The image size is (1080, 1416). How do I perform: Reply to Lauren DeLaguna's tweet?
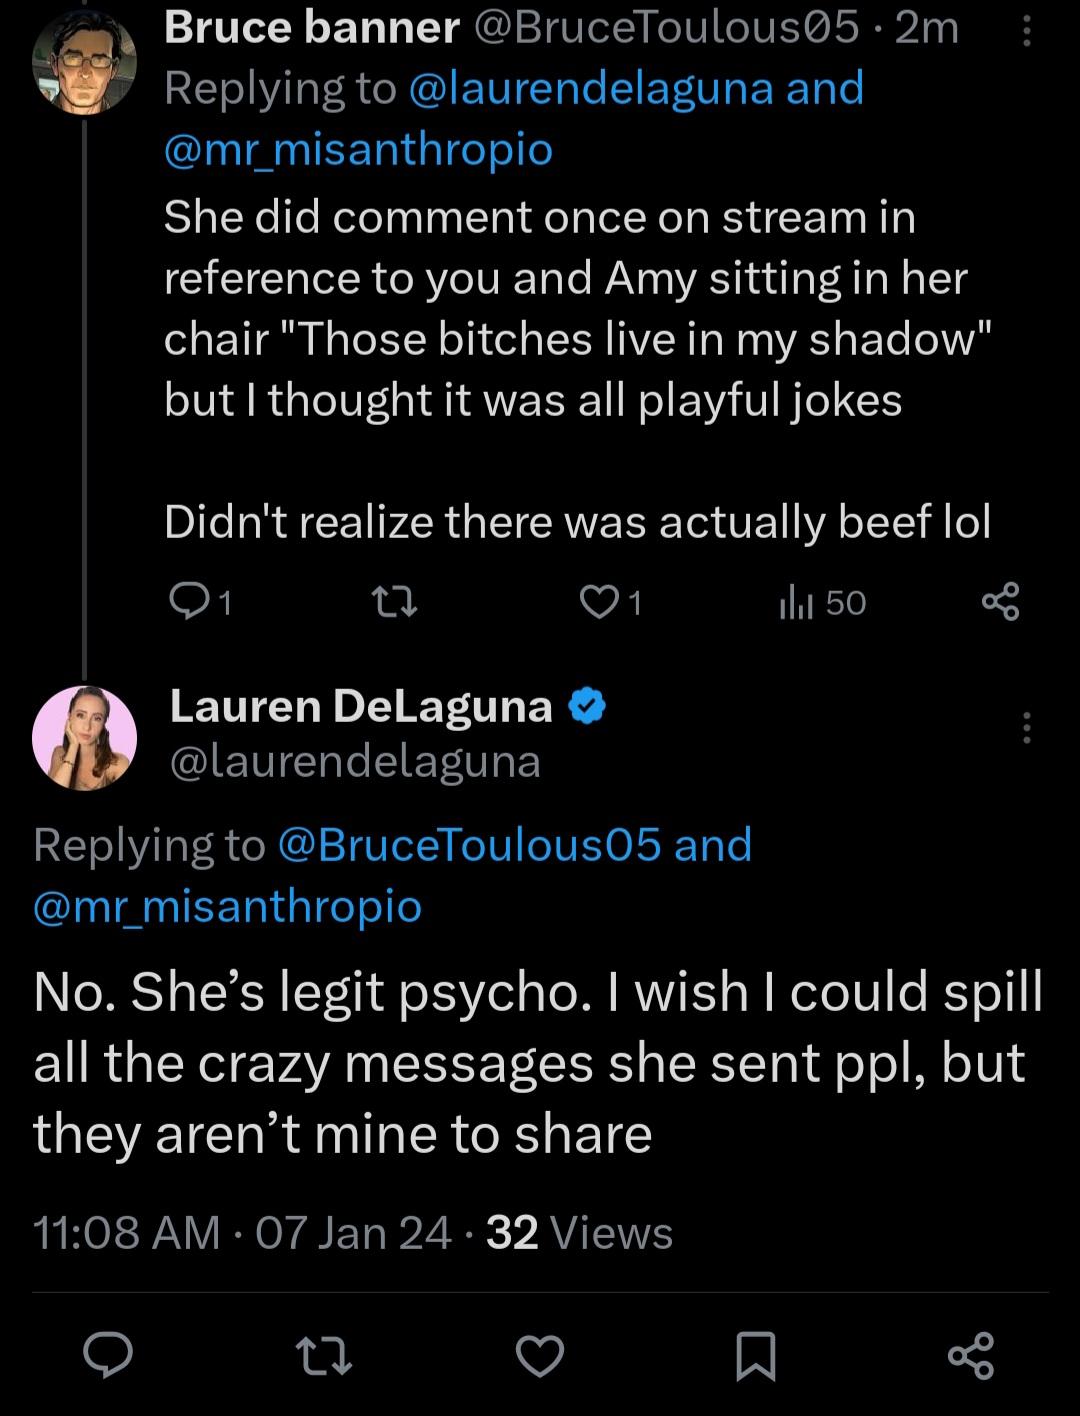(108, 1356)
